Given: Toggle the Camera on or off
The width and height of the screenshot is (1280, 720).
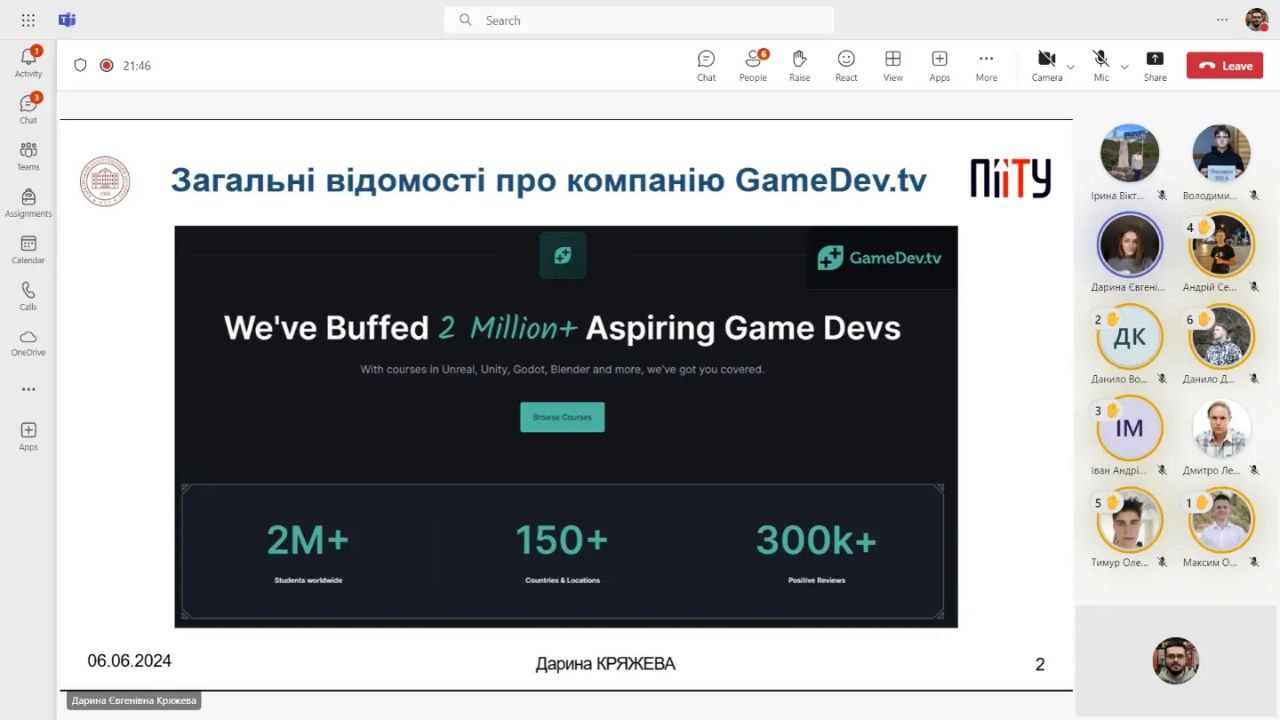Looking at the screenshot, I should tap(1046, 65).
